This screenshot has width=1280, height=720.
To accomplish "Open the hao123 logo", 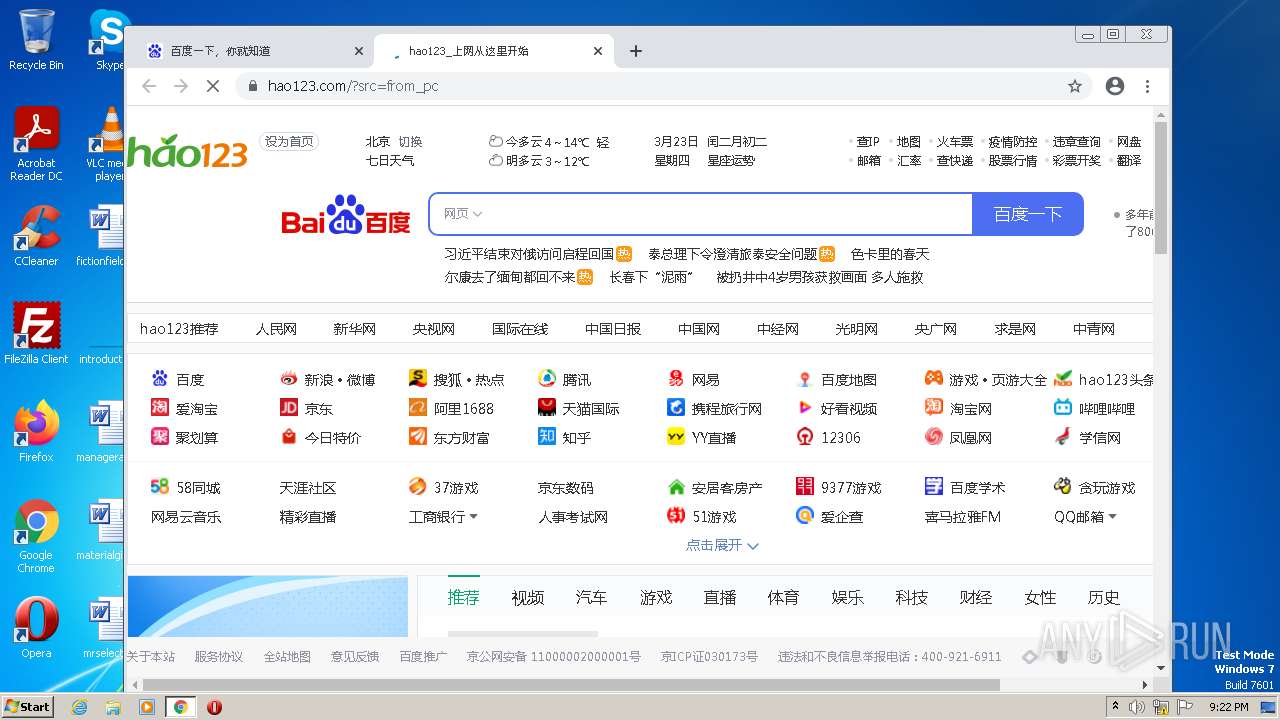I will point(187,151).
